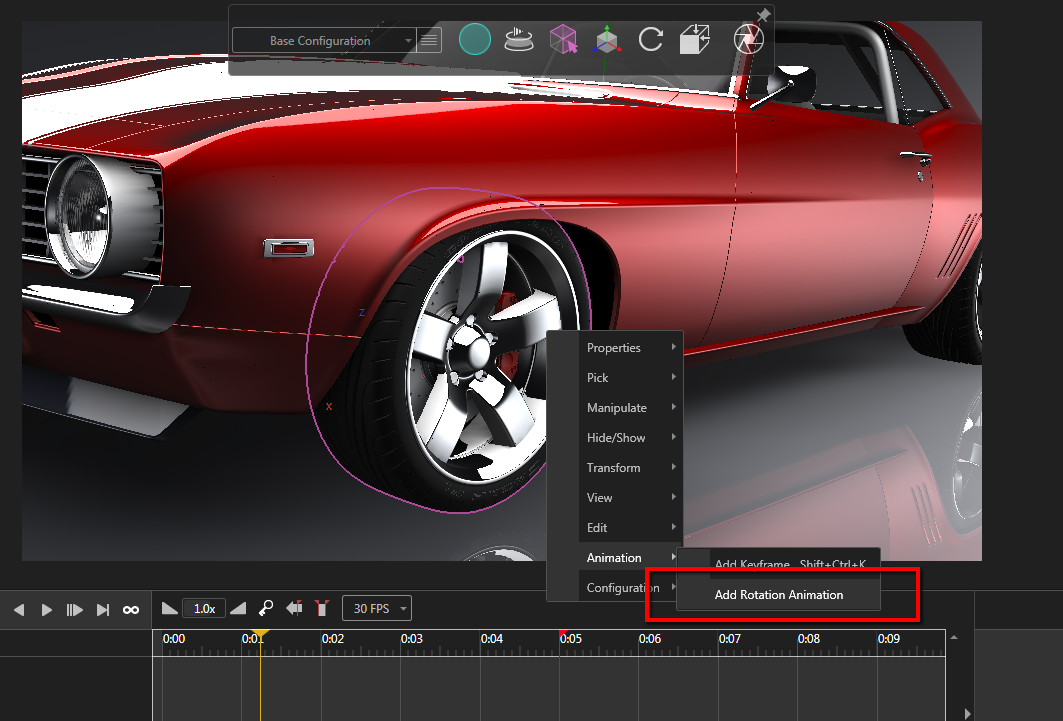Viewport: 1063px width, 721px height.
Task: Open the Pick submenu
Action: (x=630, y=377)
